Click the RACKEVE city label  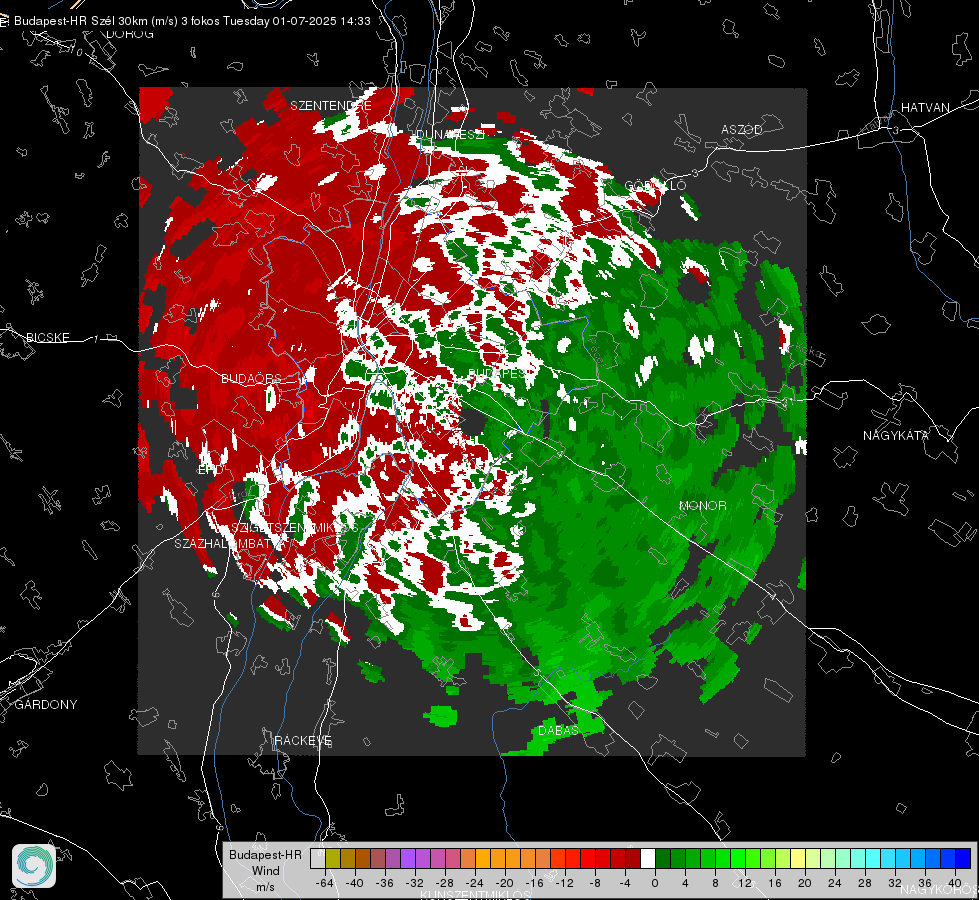click(x=303, y=740)
